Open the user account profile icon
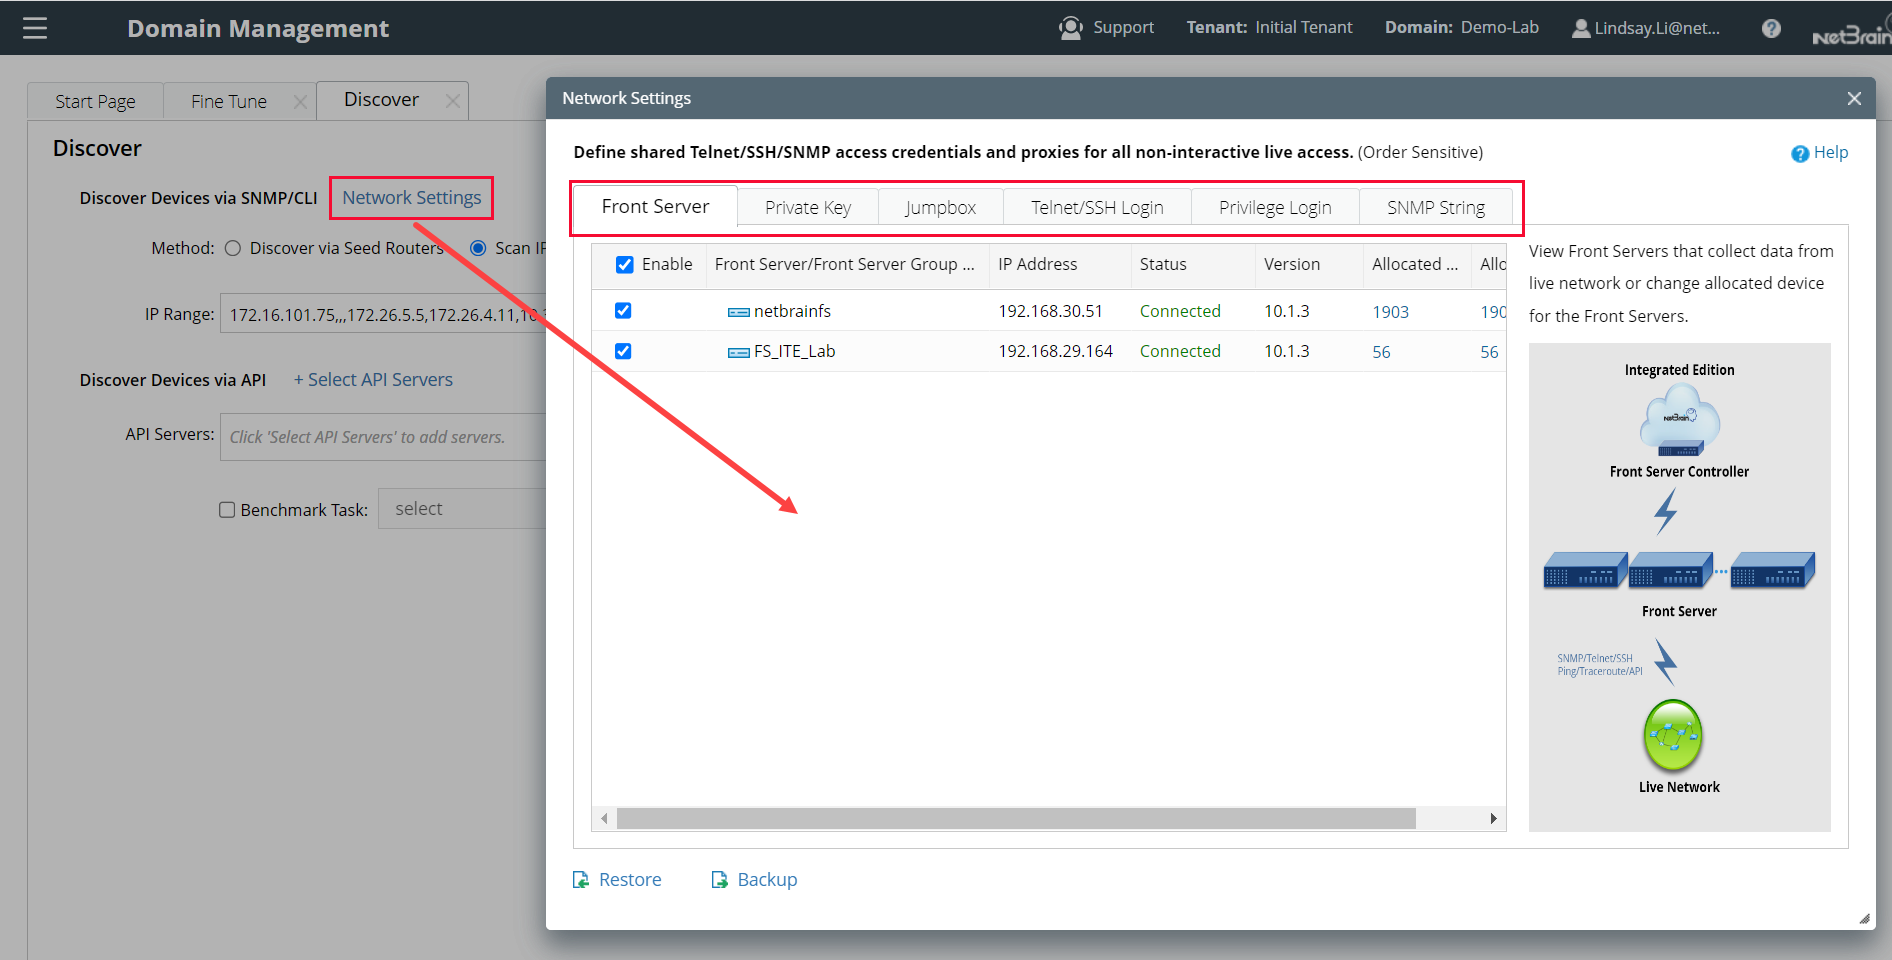The width and height of the screenshot is (1892, 960). point(1581,28)
